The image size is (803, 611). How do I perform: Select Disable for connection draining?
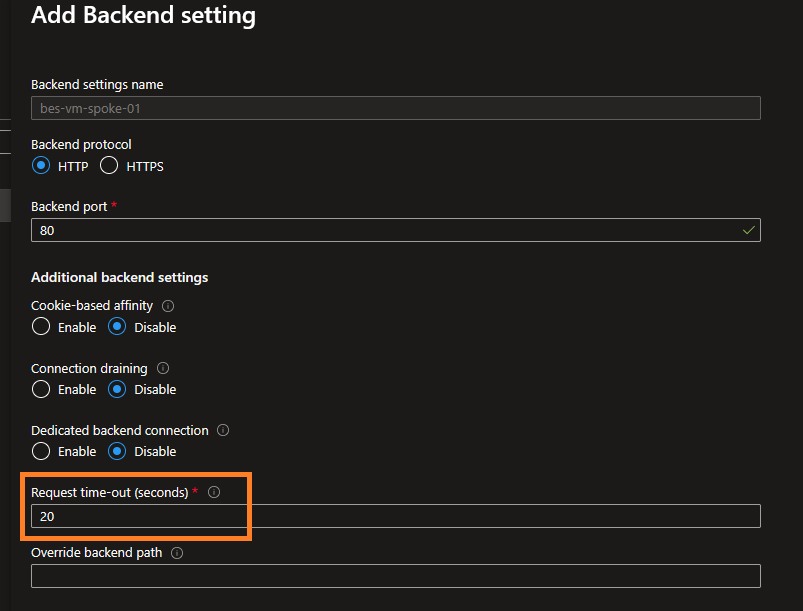click(117, 389)
